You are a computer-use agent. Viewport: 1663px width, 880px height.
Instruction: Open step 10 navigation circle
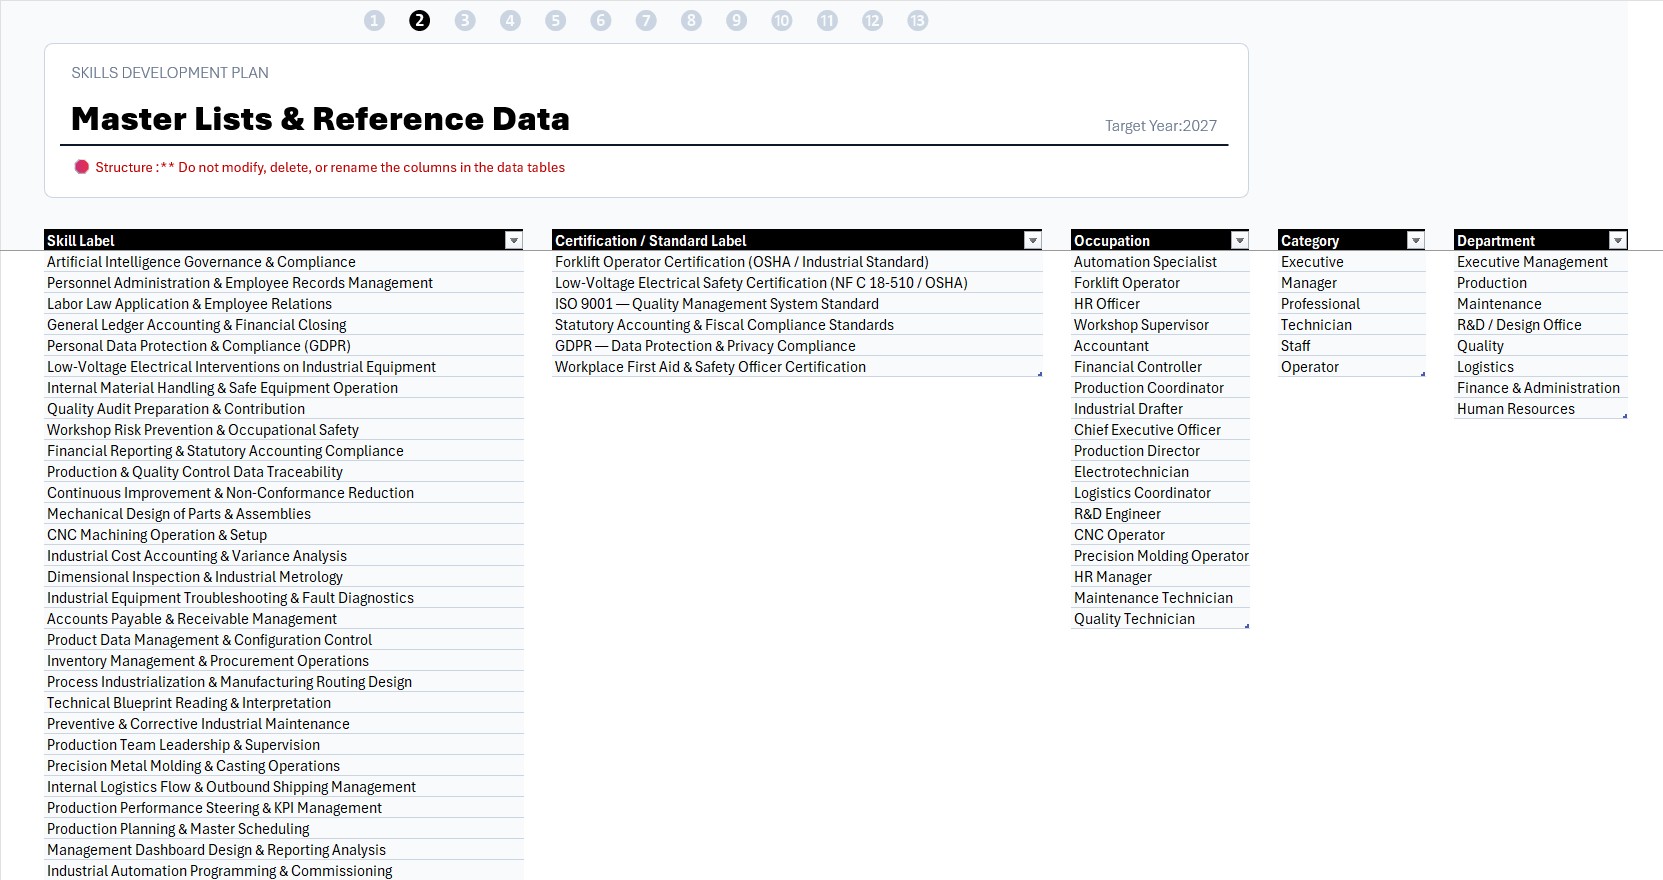click(x=782, y=20)
